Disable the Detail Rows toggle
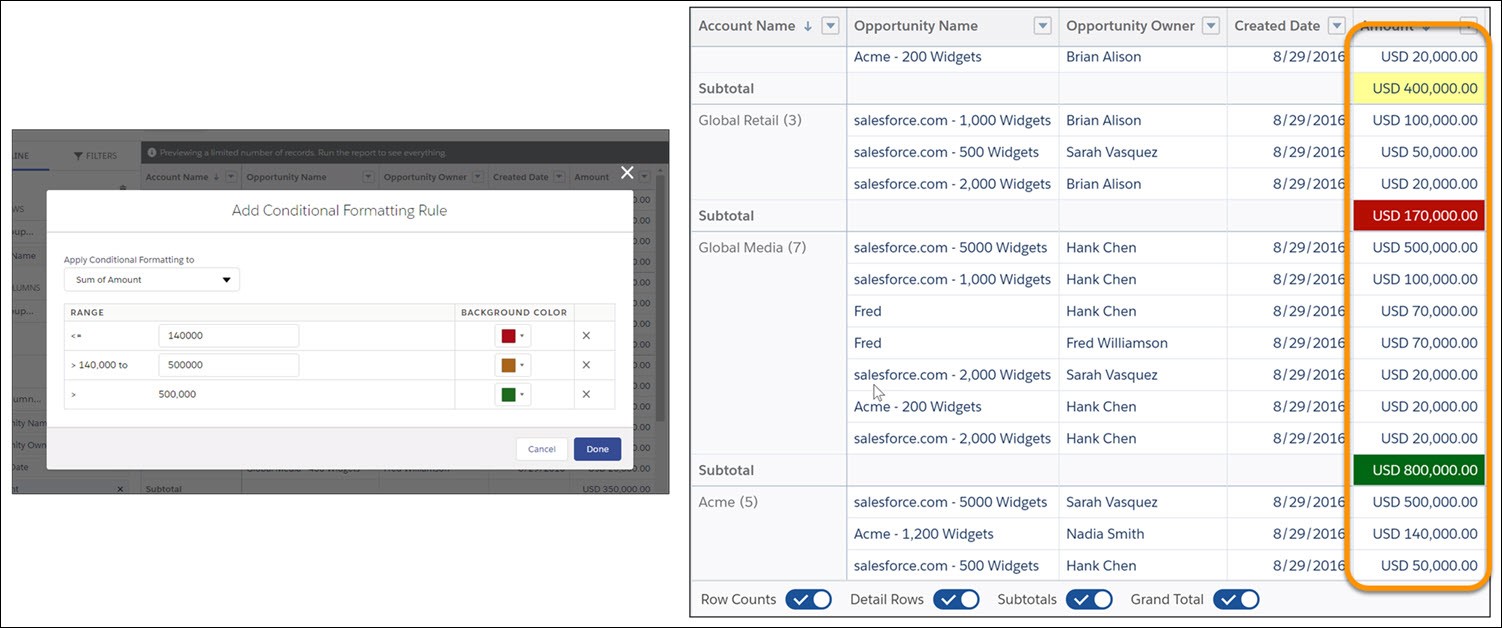Screen dimensions: 1502x628 coord(956,599)
